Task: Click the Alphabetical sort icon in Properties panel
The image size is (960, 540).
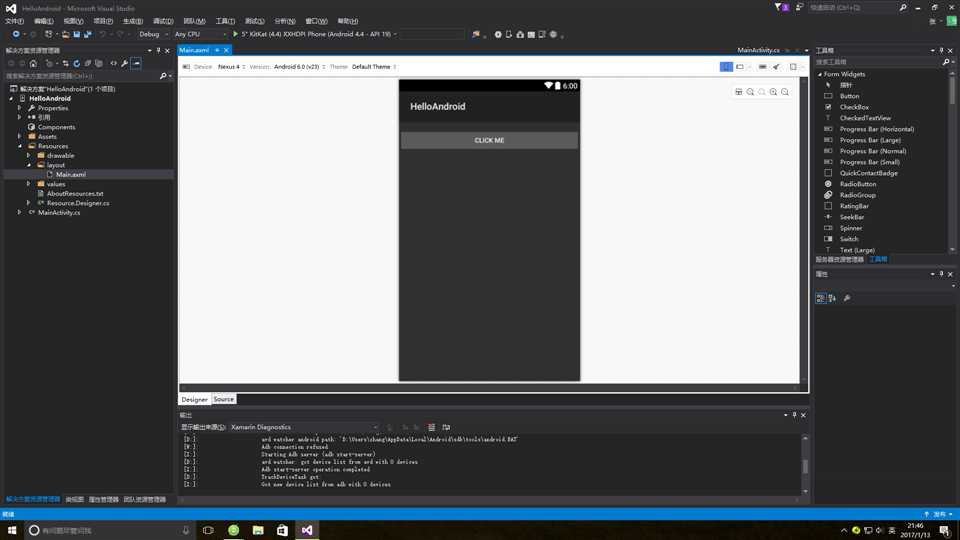Action: (x=832, y=298)
